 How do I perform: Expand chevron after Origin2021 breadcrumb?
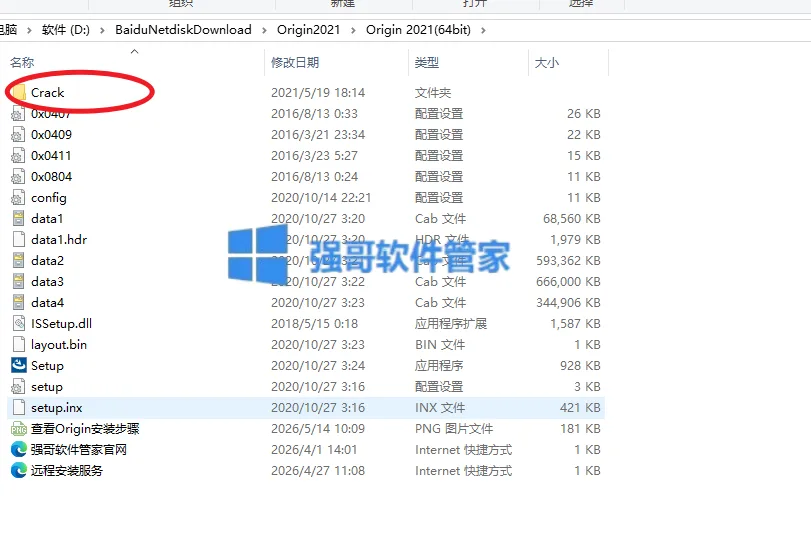click(x=353, y=31)
